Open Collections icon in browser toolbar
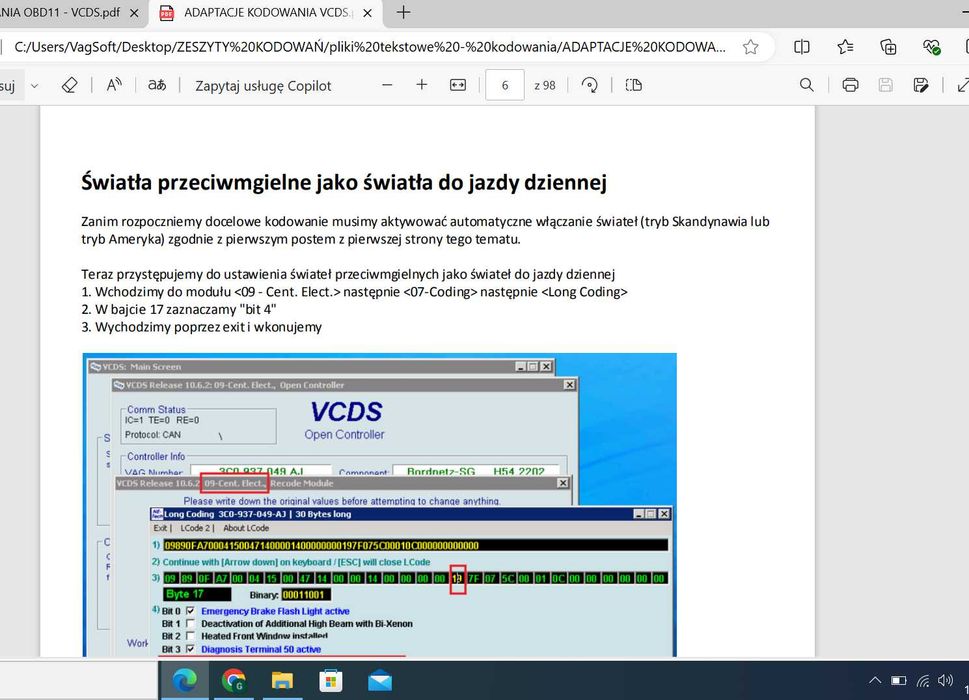969x700 pixels. 888,47
